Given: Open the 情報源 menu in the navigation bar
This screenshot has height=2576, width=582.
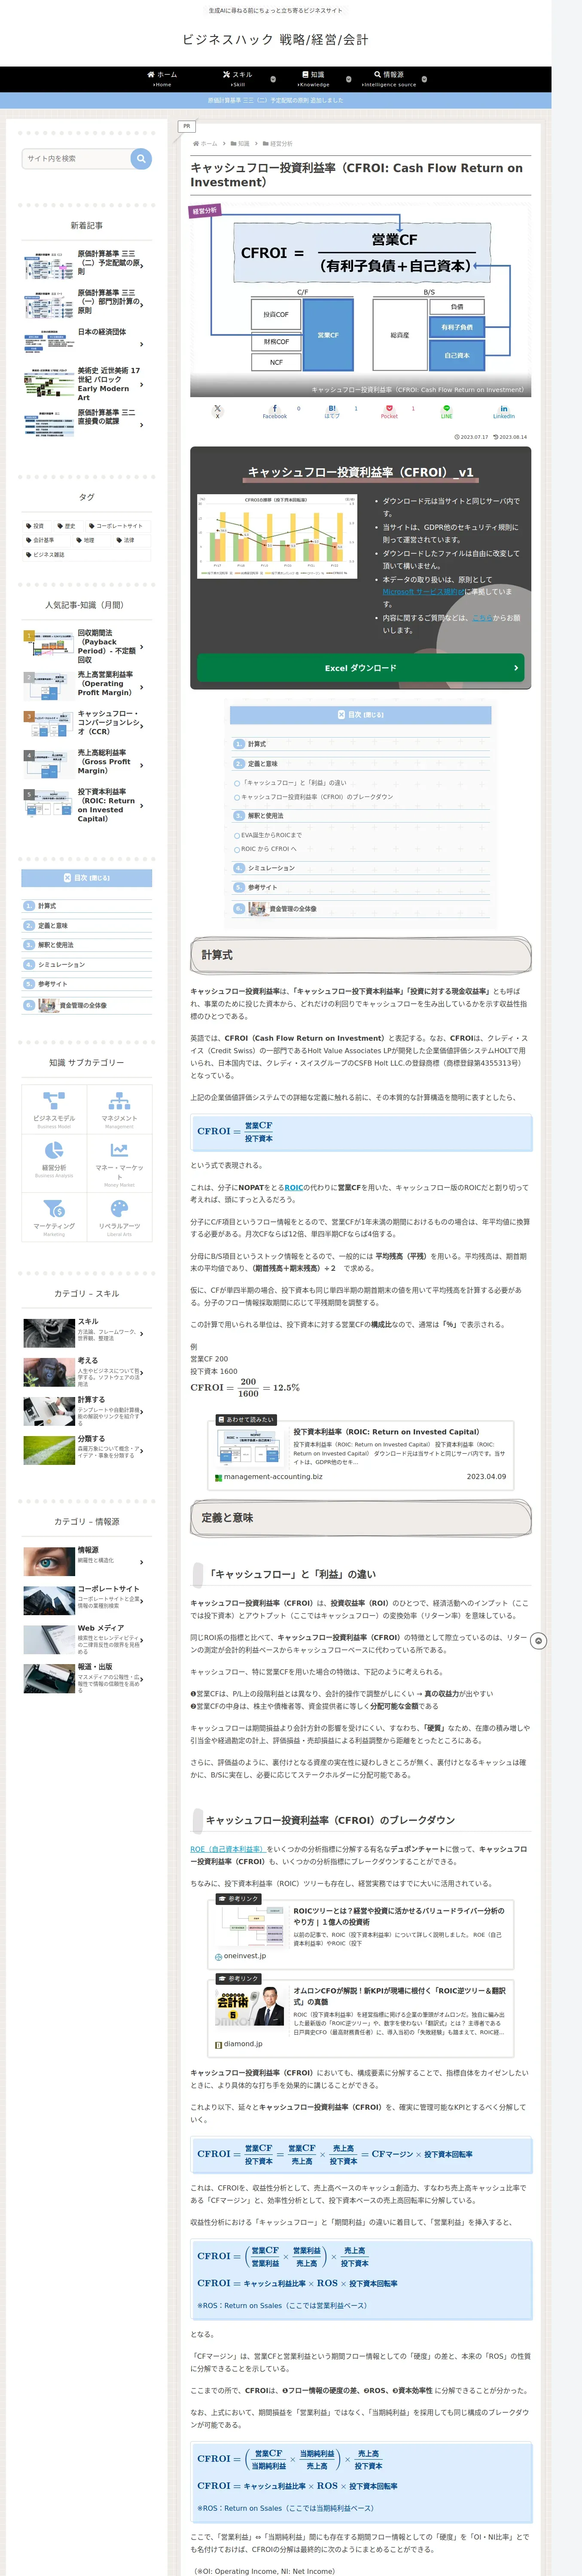Looking at the screenshot, I should 389,78.
